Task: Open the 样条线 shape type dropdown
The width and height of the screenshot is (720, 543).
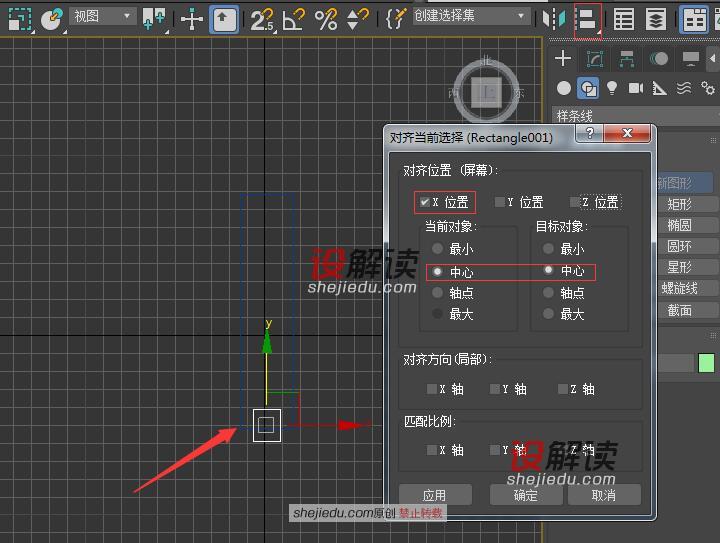Action: pyautogui.click(x=636, y=115)
